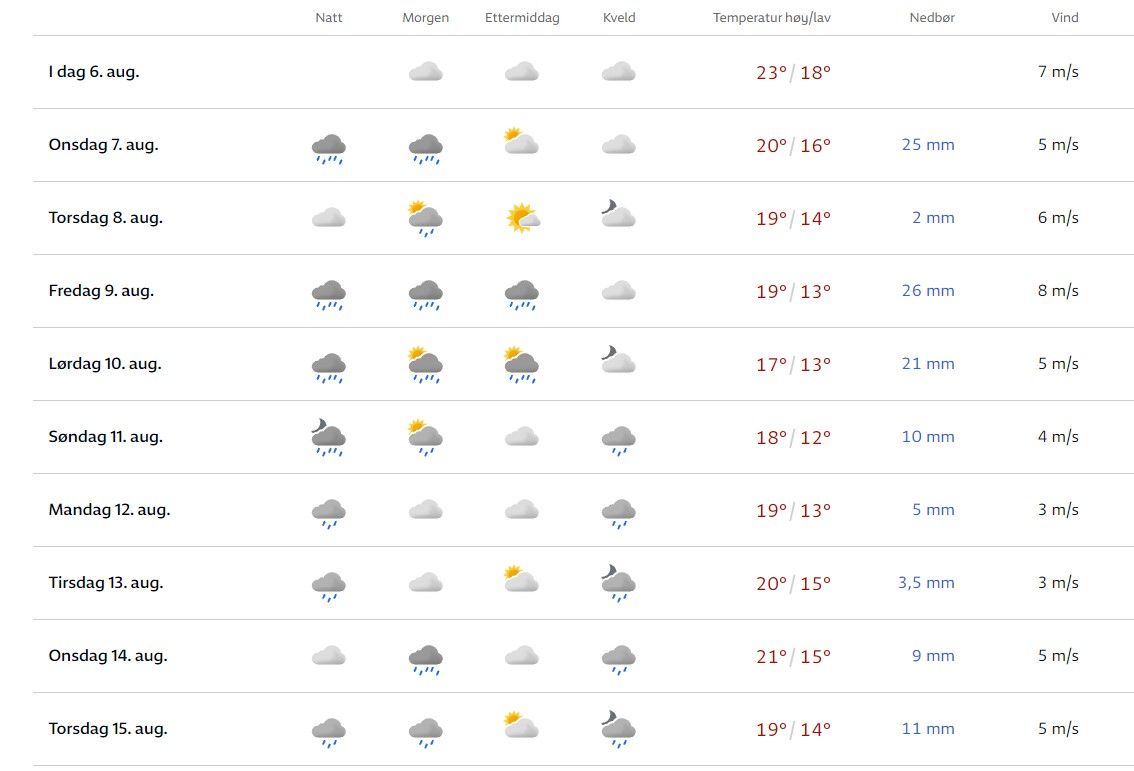Click Fredag 9. aug. afternoon rain icon

point(522,294)
